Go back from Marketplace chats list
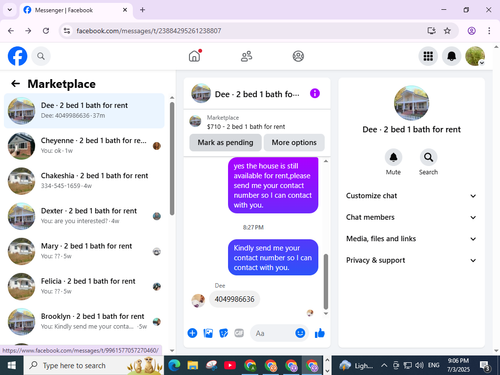Viewport: 500px width, 375px height. (x=16, y=84)
